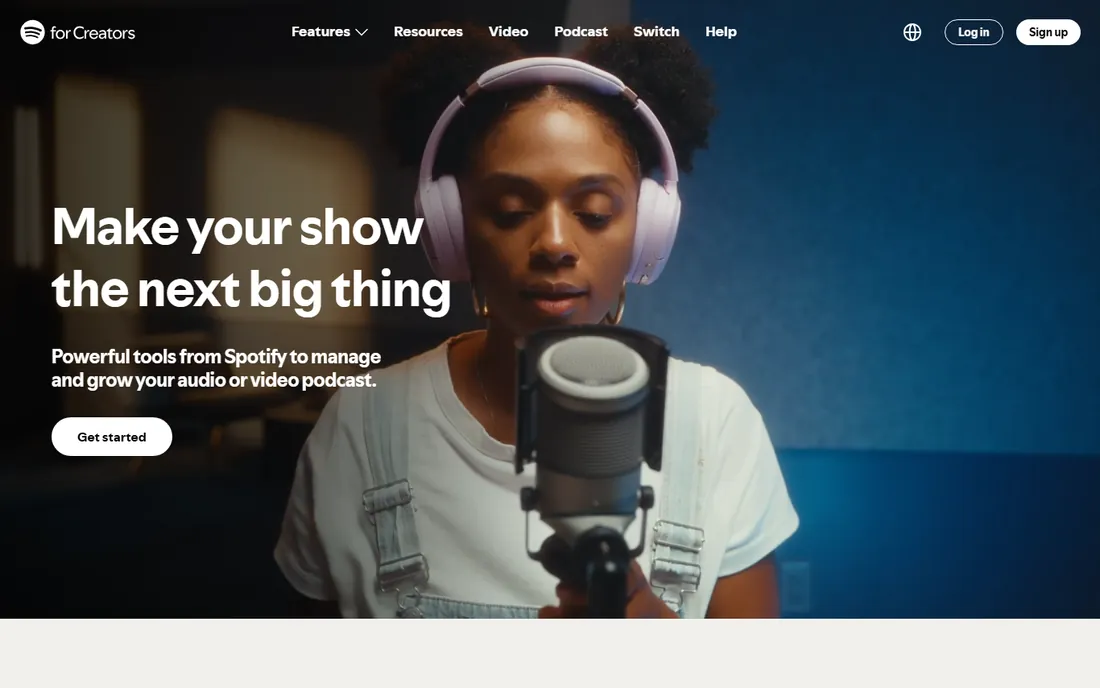
Task: Click the Spotify for Creators logo
Action: tap(77, 32)
